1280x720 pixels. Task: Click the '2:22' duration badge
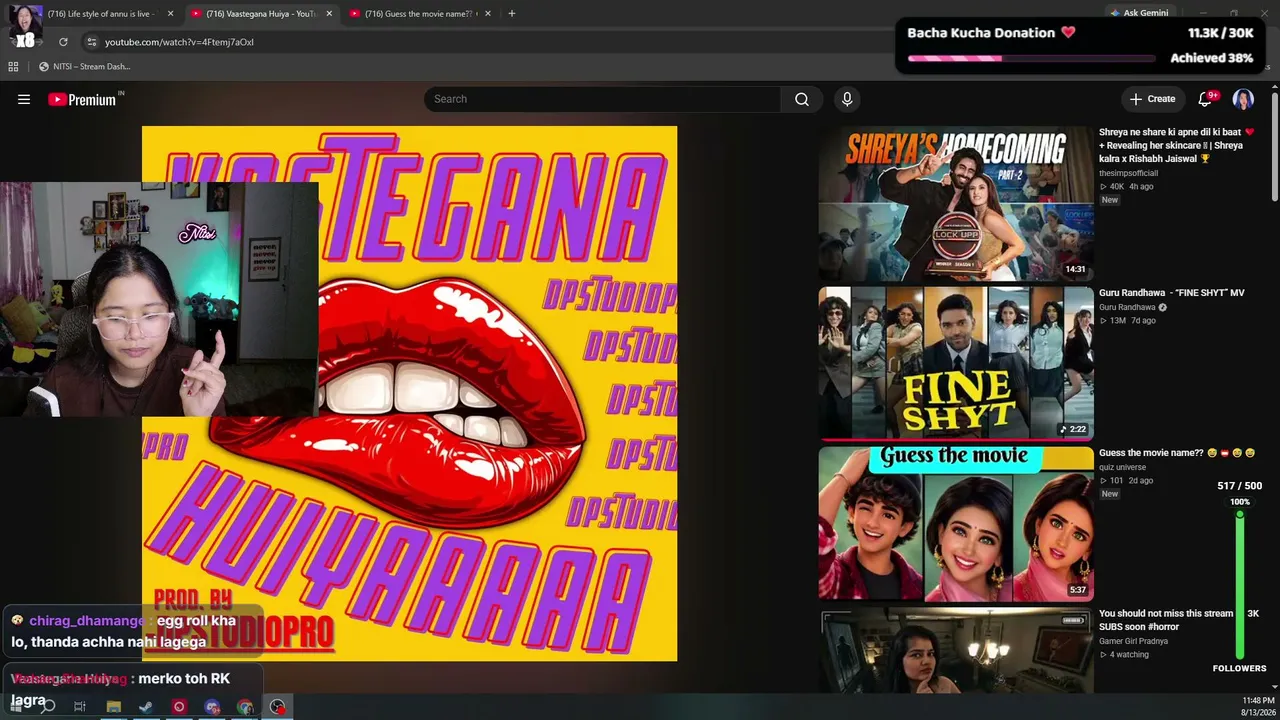pyautogui.click(x=1073, y=429)
